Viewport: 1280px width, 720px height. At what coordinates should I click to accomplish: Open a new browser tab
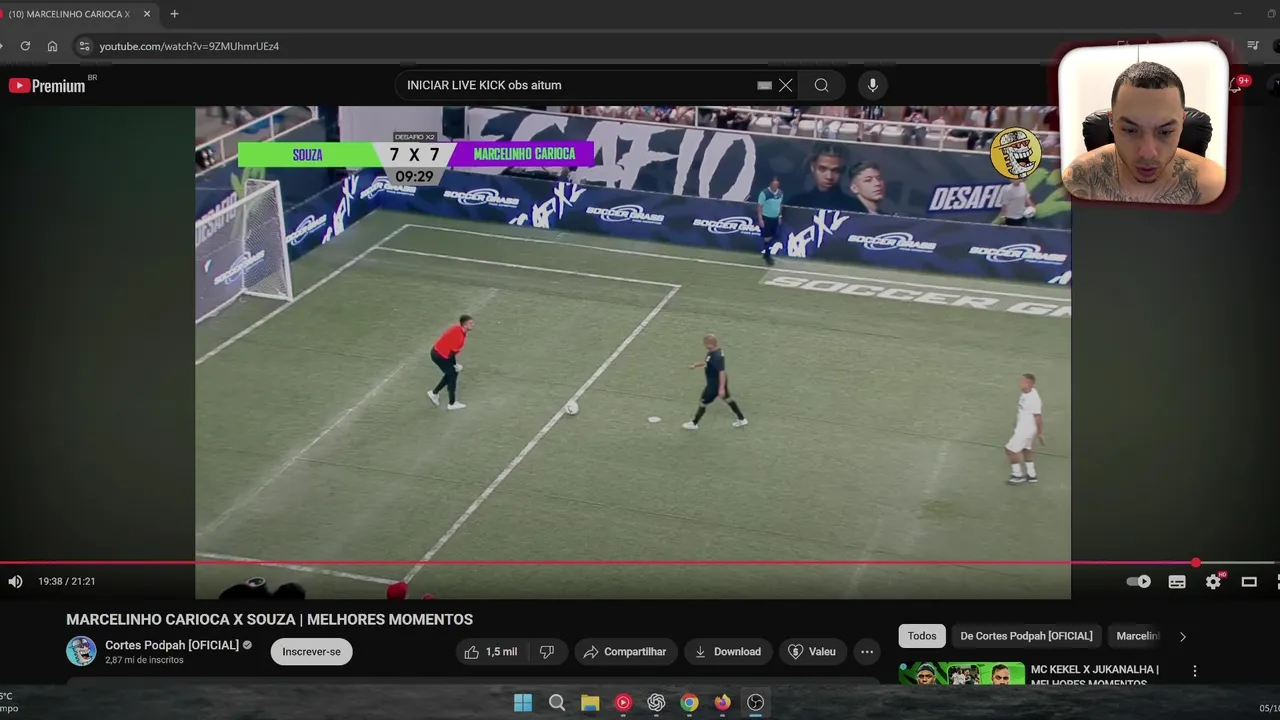click(x=174, y=14)
